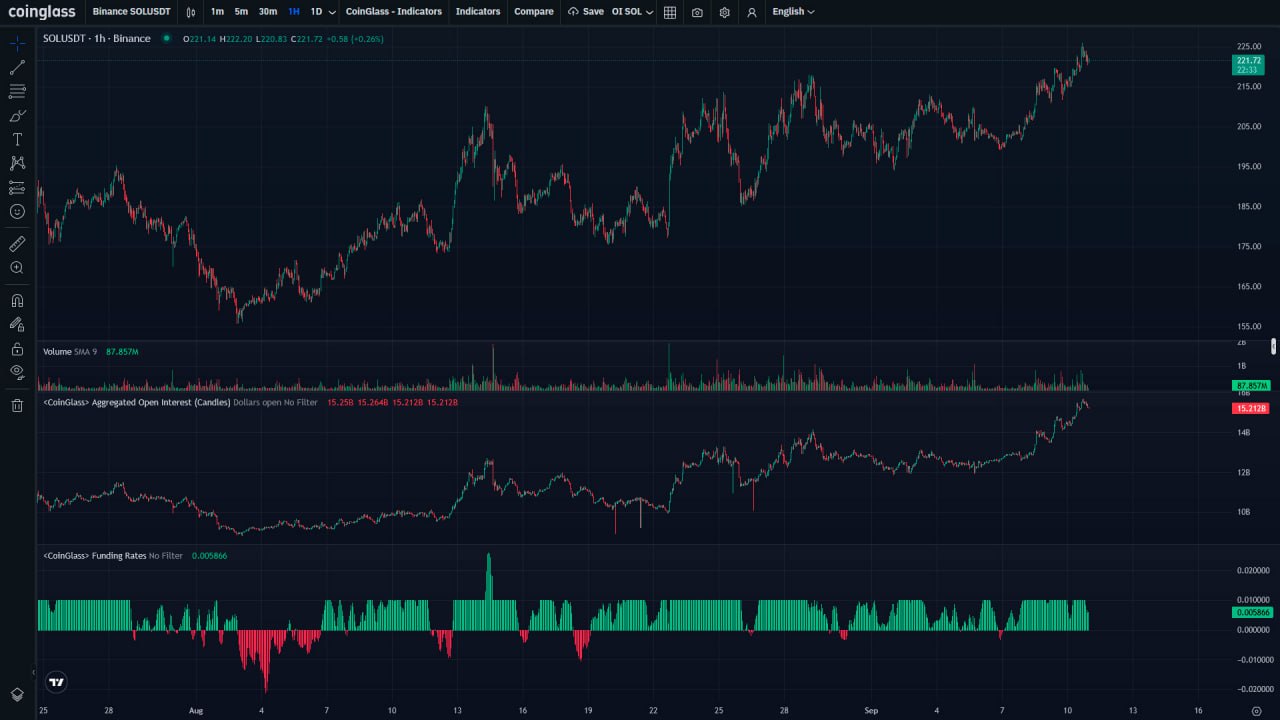The width and height of the screenshot is (1280, 720).
Task: Expand the timeframe dropdown arrow
Action: tap(332, 12)
